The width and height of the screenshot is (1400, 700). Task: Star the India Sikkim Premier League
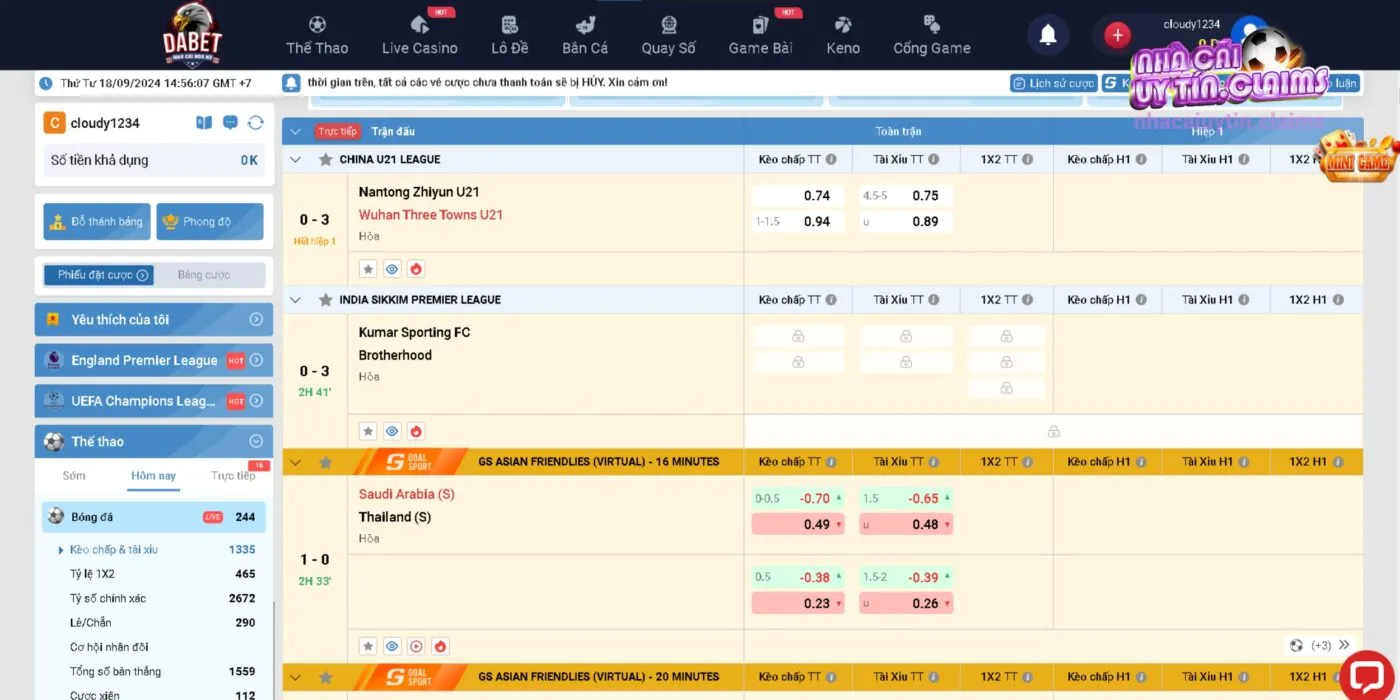pos(325,300)
